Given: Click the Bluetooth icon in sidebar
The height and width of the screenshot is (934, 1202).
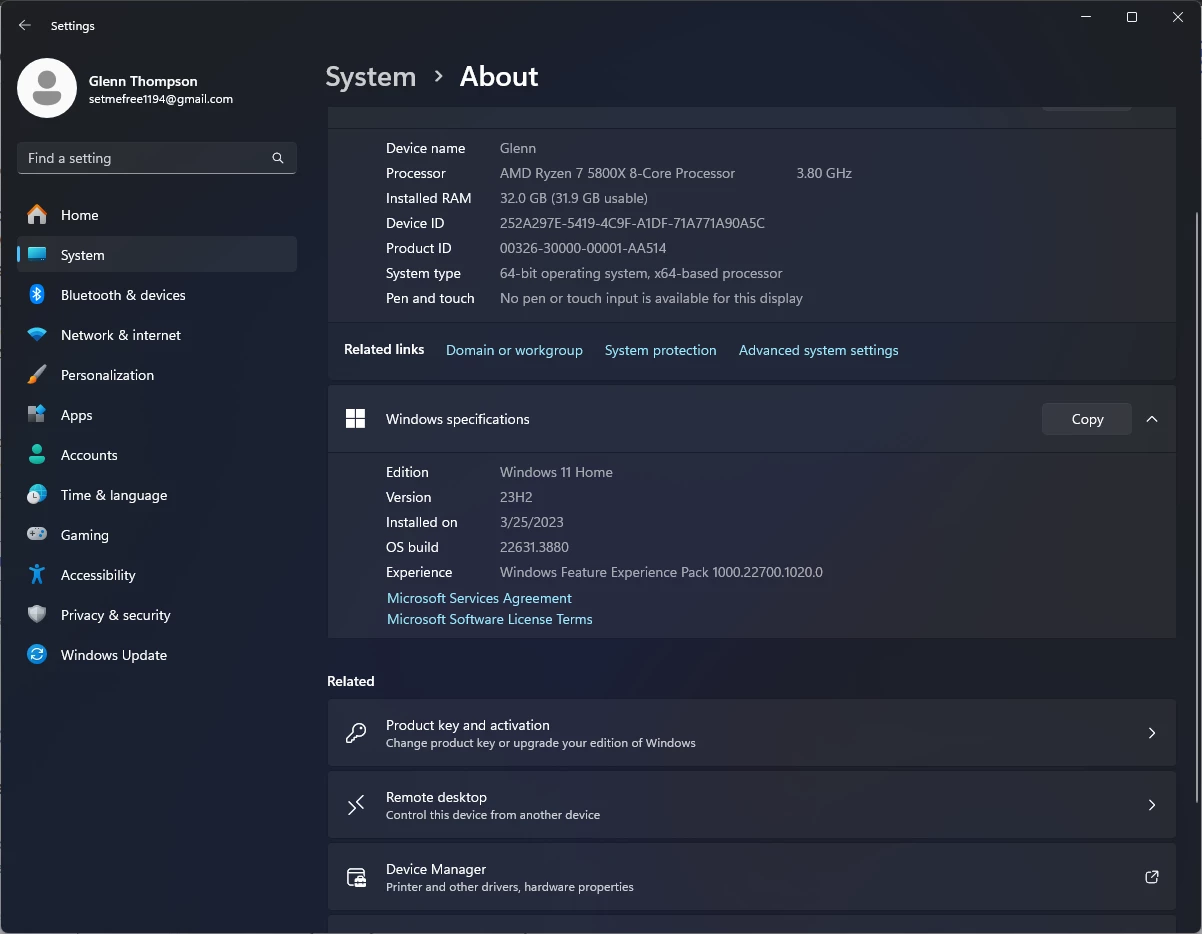Looking at the screenshot, I should coord(37,295).
